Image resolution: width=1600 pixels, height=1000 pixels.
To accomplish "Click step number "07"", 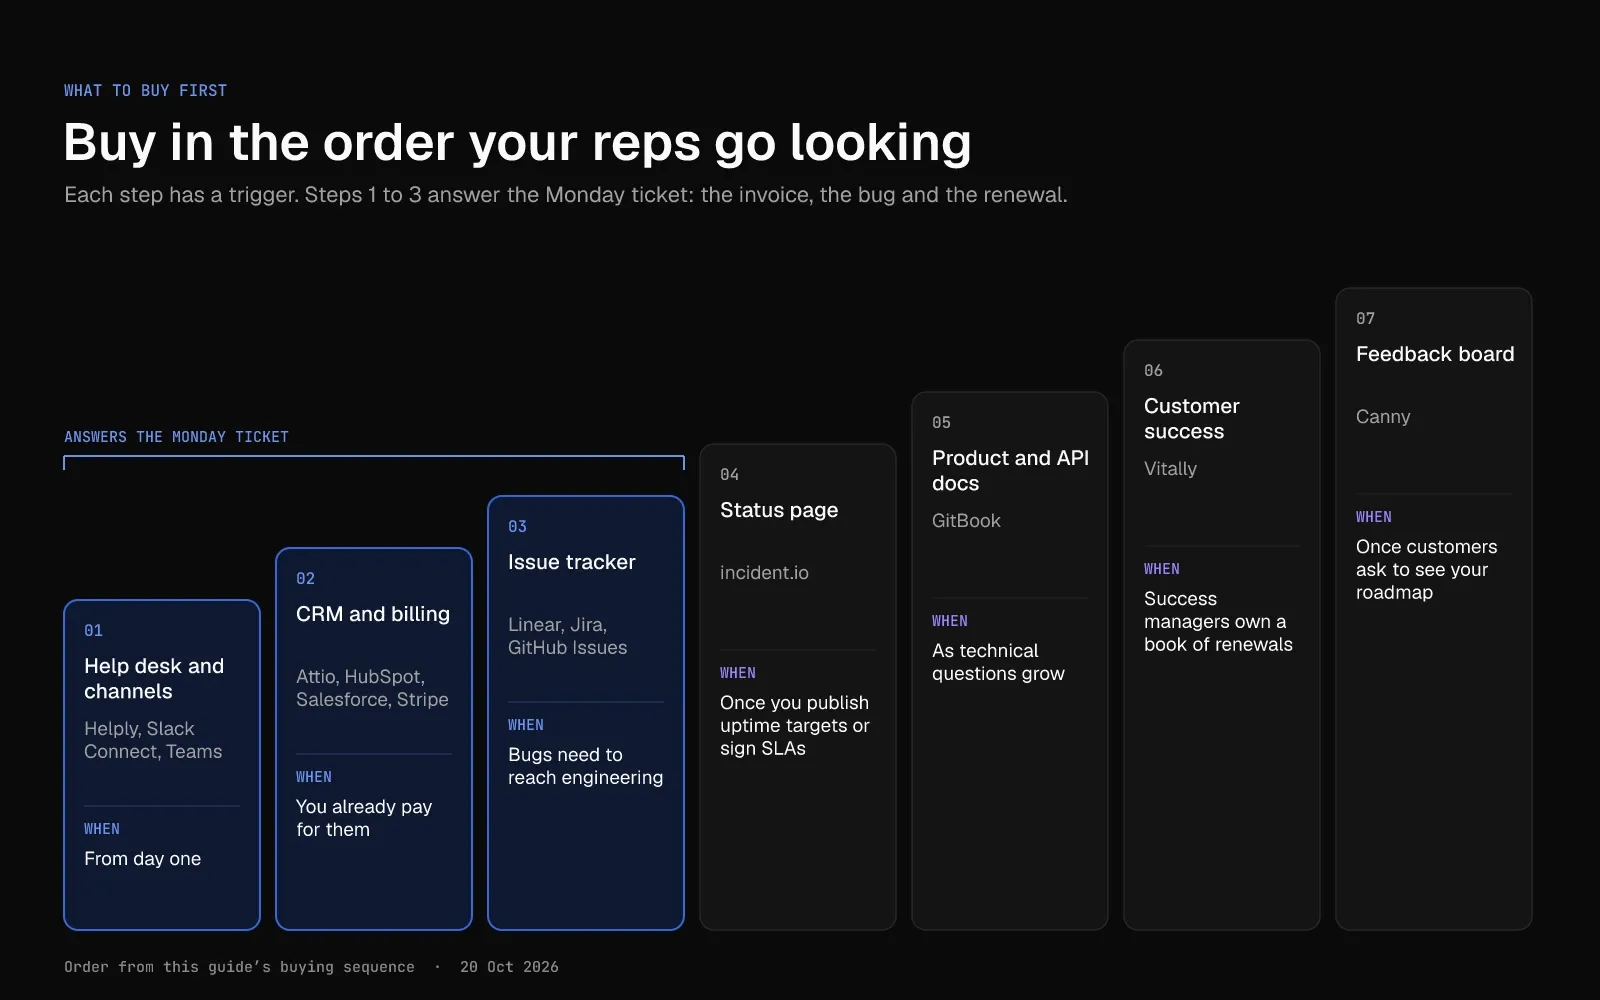I will click(1365, 319).
